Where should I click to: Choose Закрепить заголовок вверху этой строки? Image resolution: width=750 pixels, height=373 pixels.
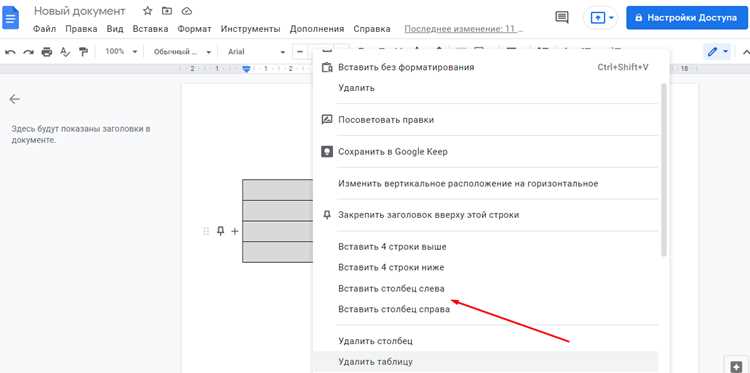485,215
